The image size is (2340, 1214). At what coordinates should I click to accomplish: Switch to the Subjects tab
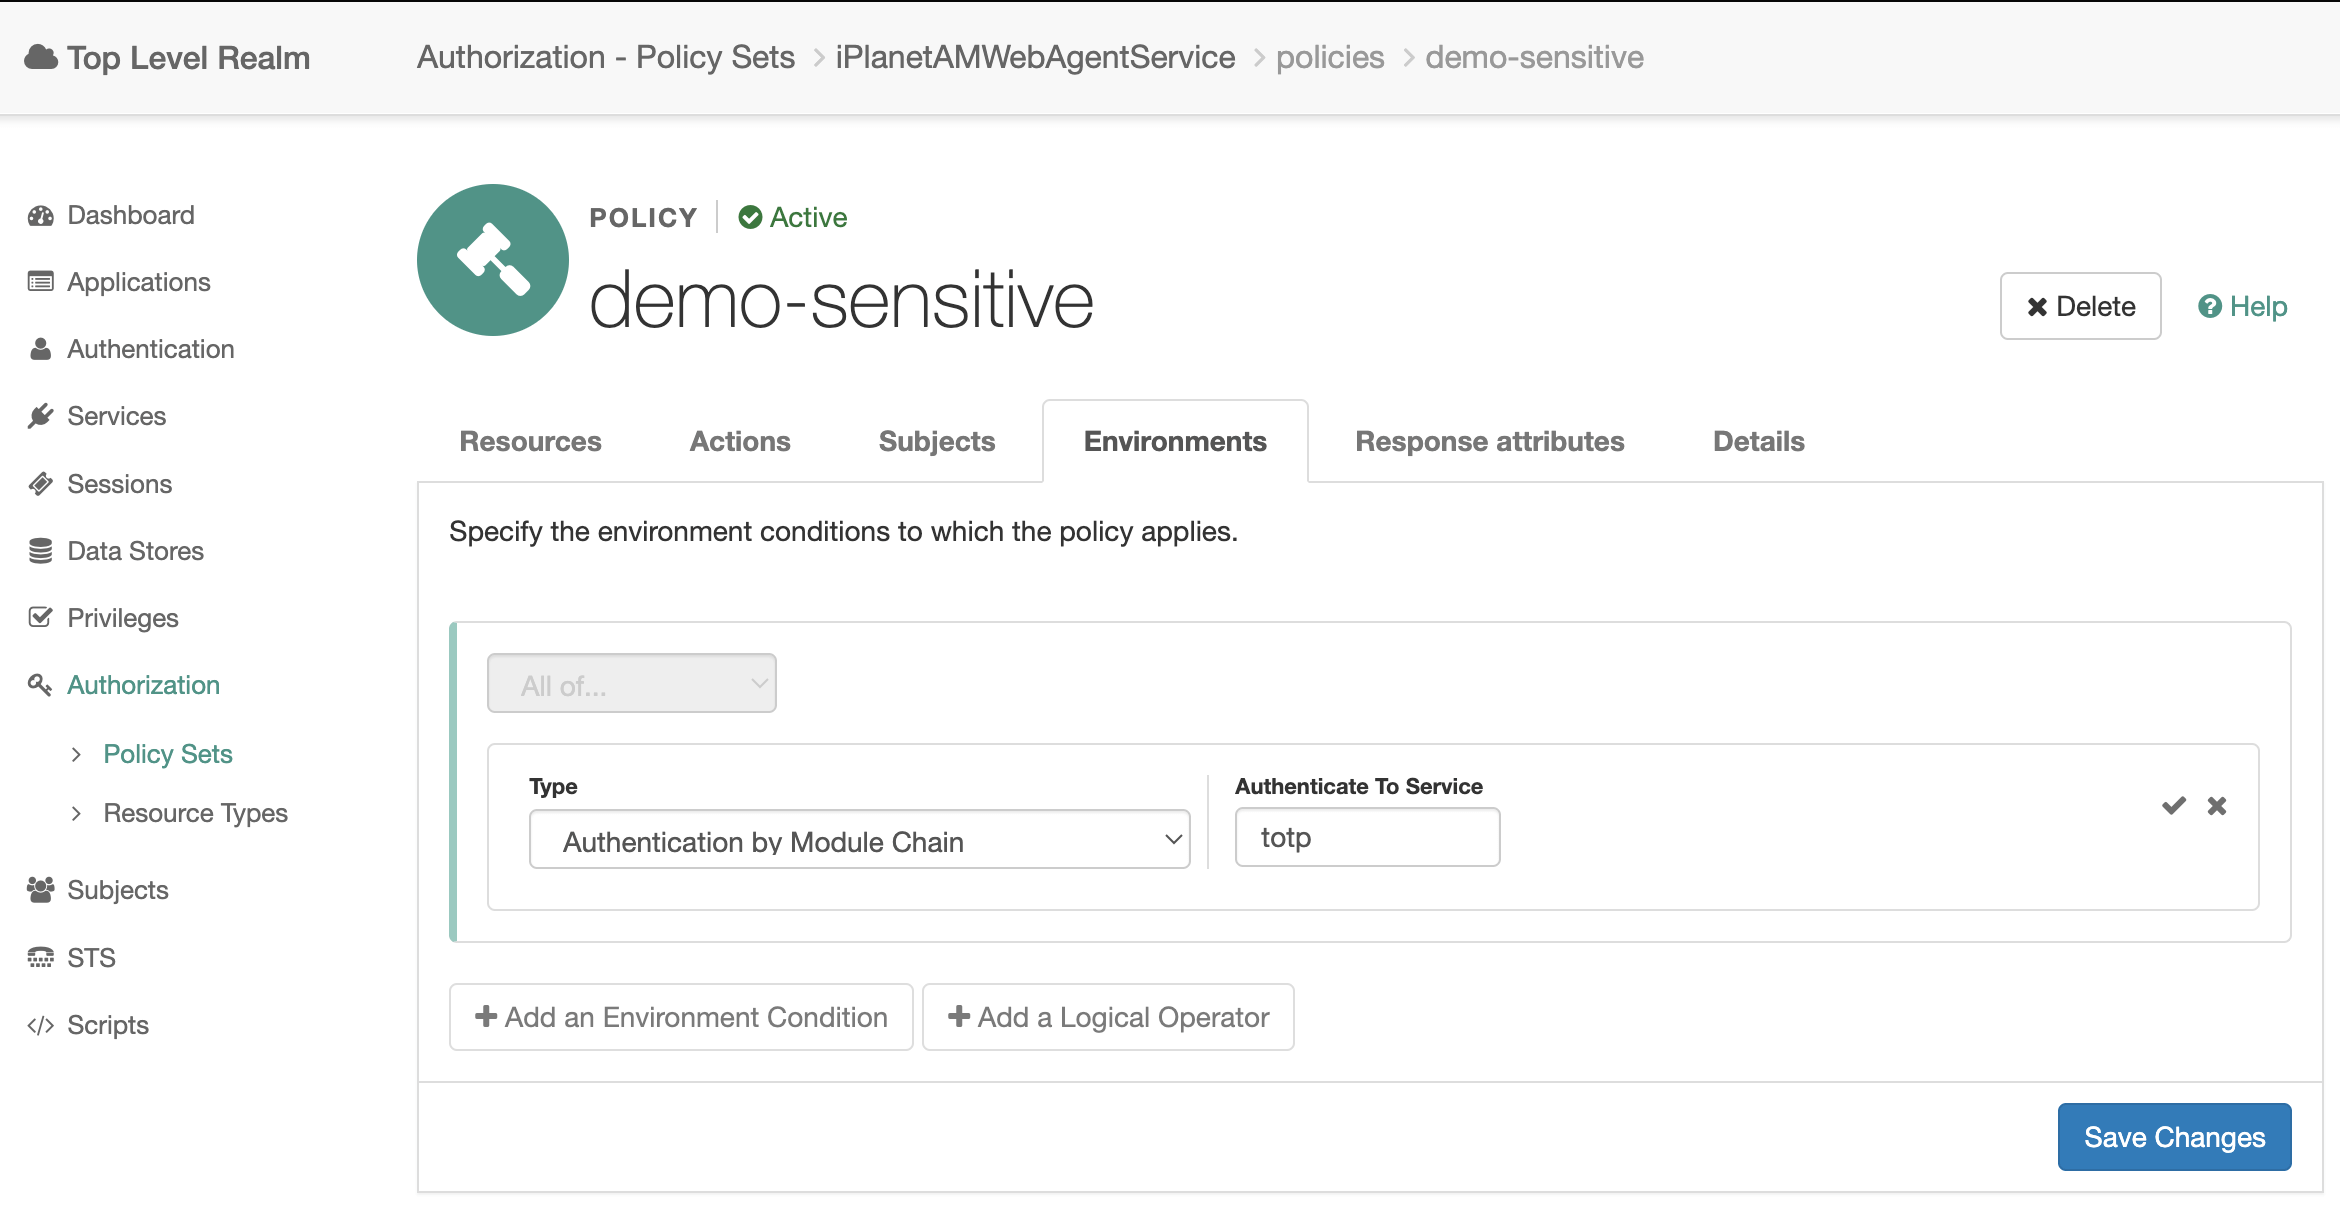point(936,442)
